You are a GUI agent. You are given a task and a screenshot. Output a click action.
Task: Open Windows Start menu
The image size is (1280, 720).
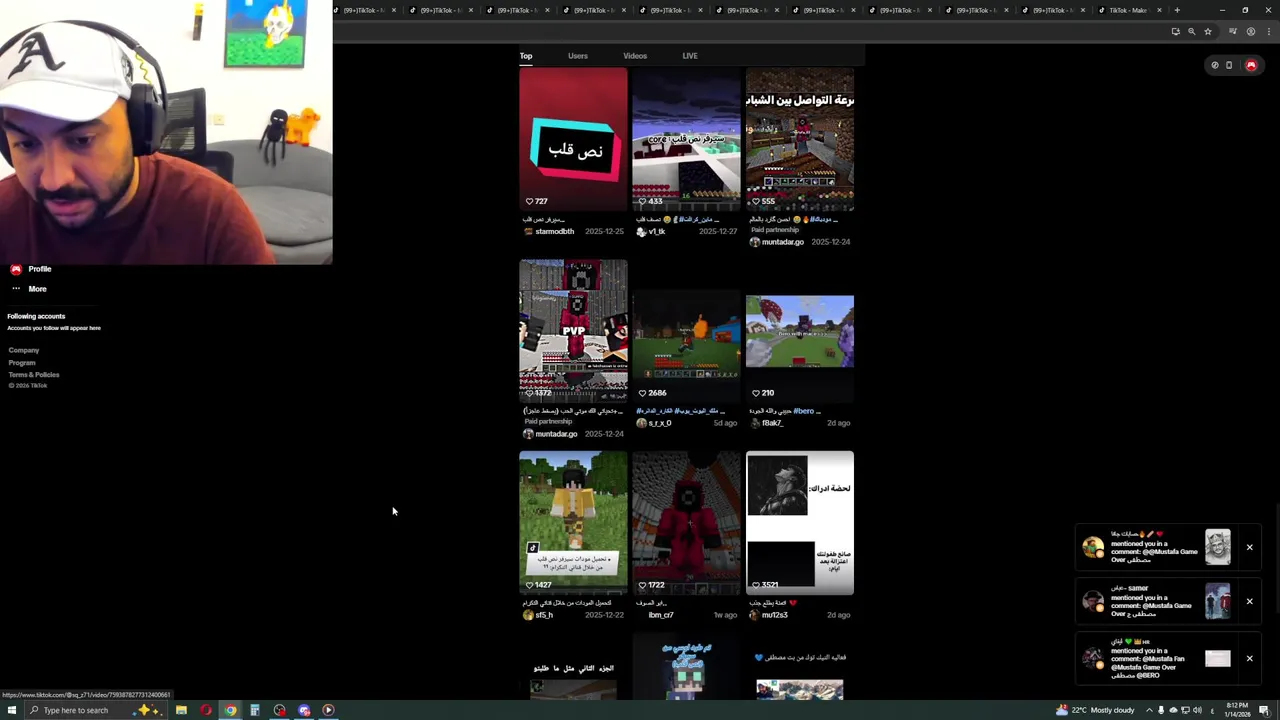(x=12, y=710)
